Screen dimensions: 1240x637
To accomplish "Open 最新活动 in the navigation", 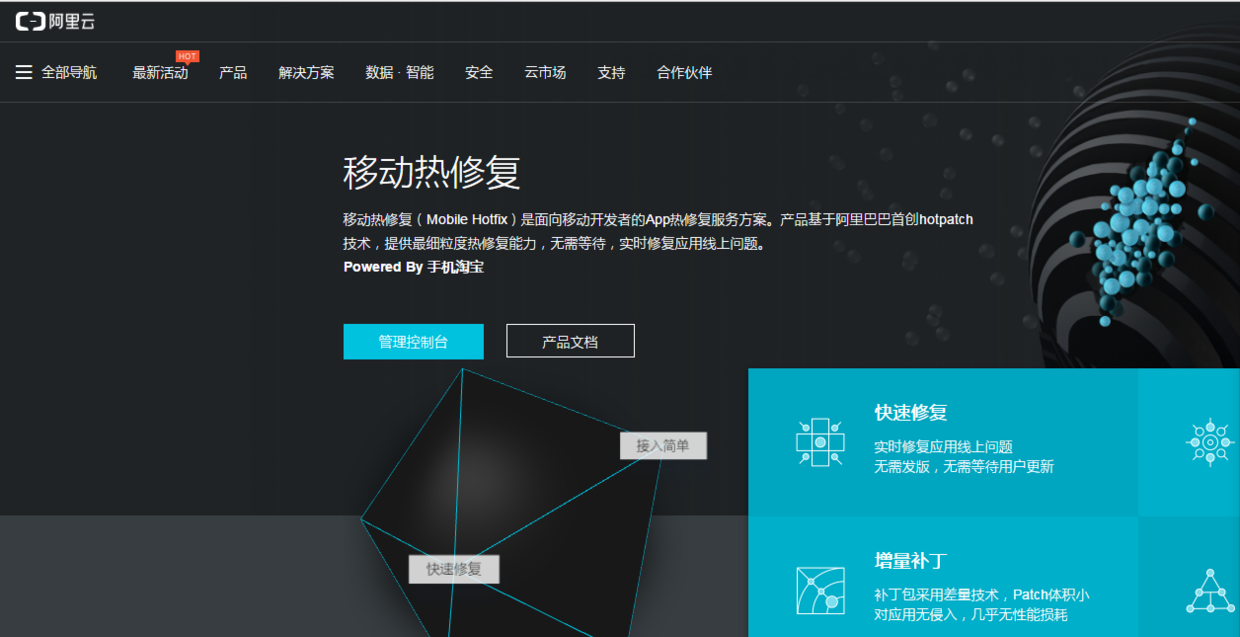I will coord(160,73).
